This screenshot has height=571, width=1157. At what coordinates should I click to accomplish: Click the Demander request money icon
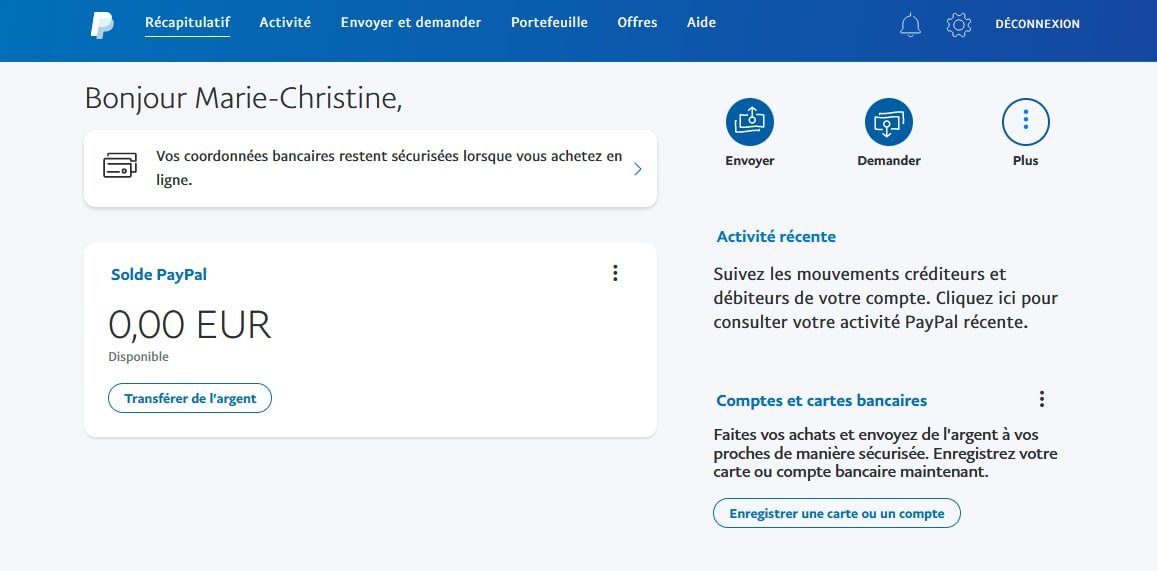(x=888, y=122)
